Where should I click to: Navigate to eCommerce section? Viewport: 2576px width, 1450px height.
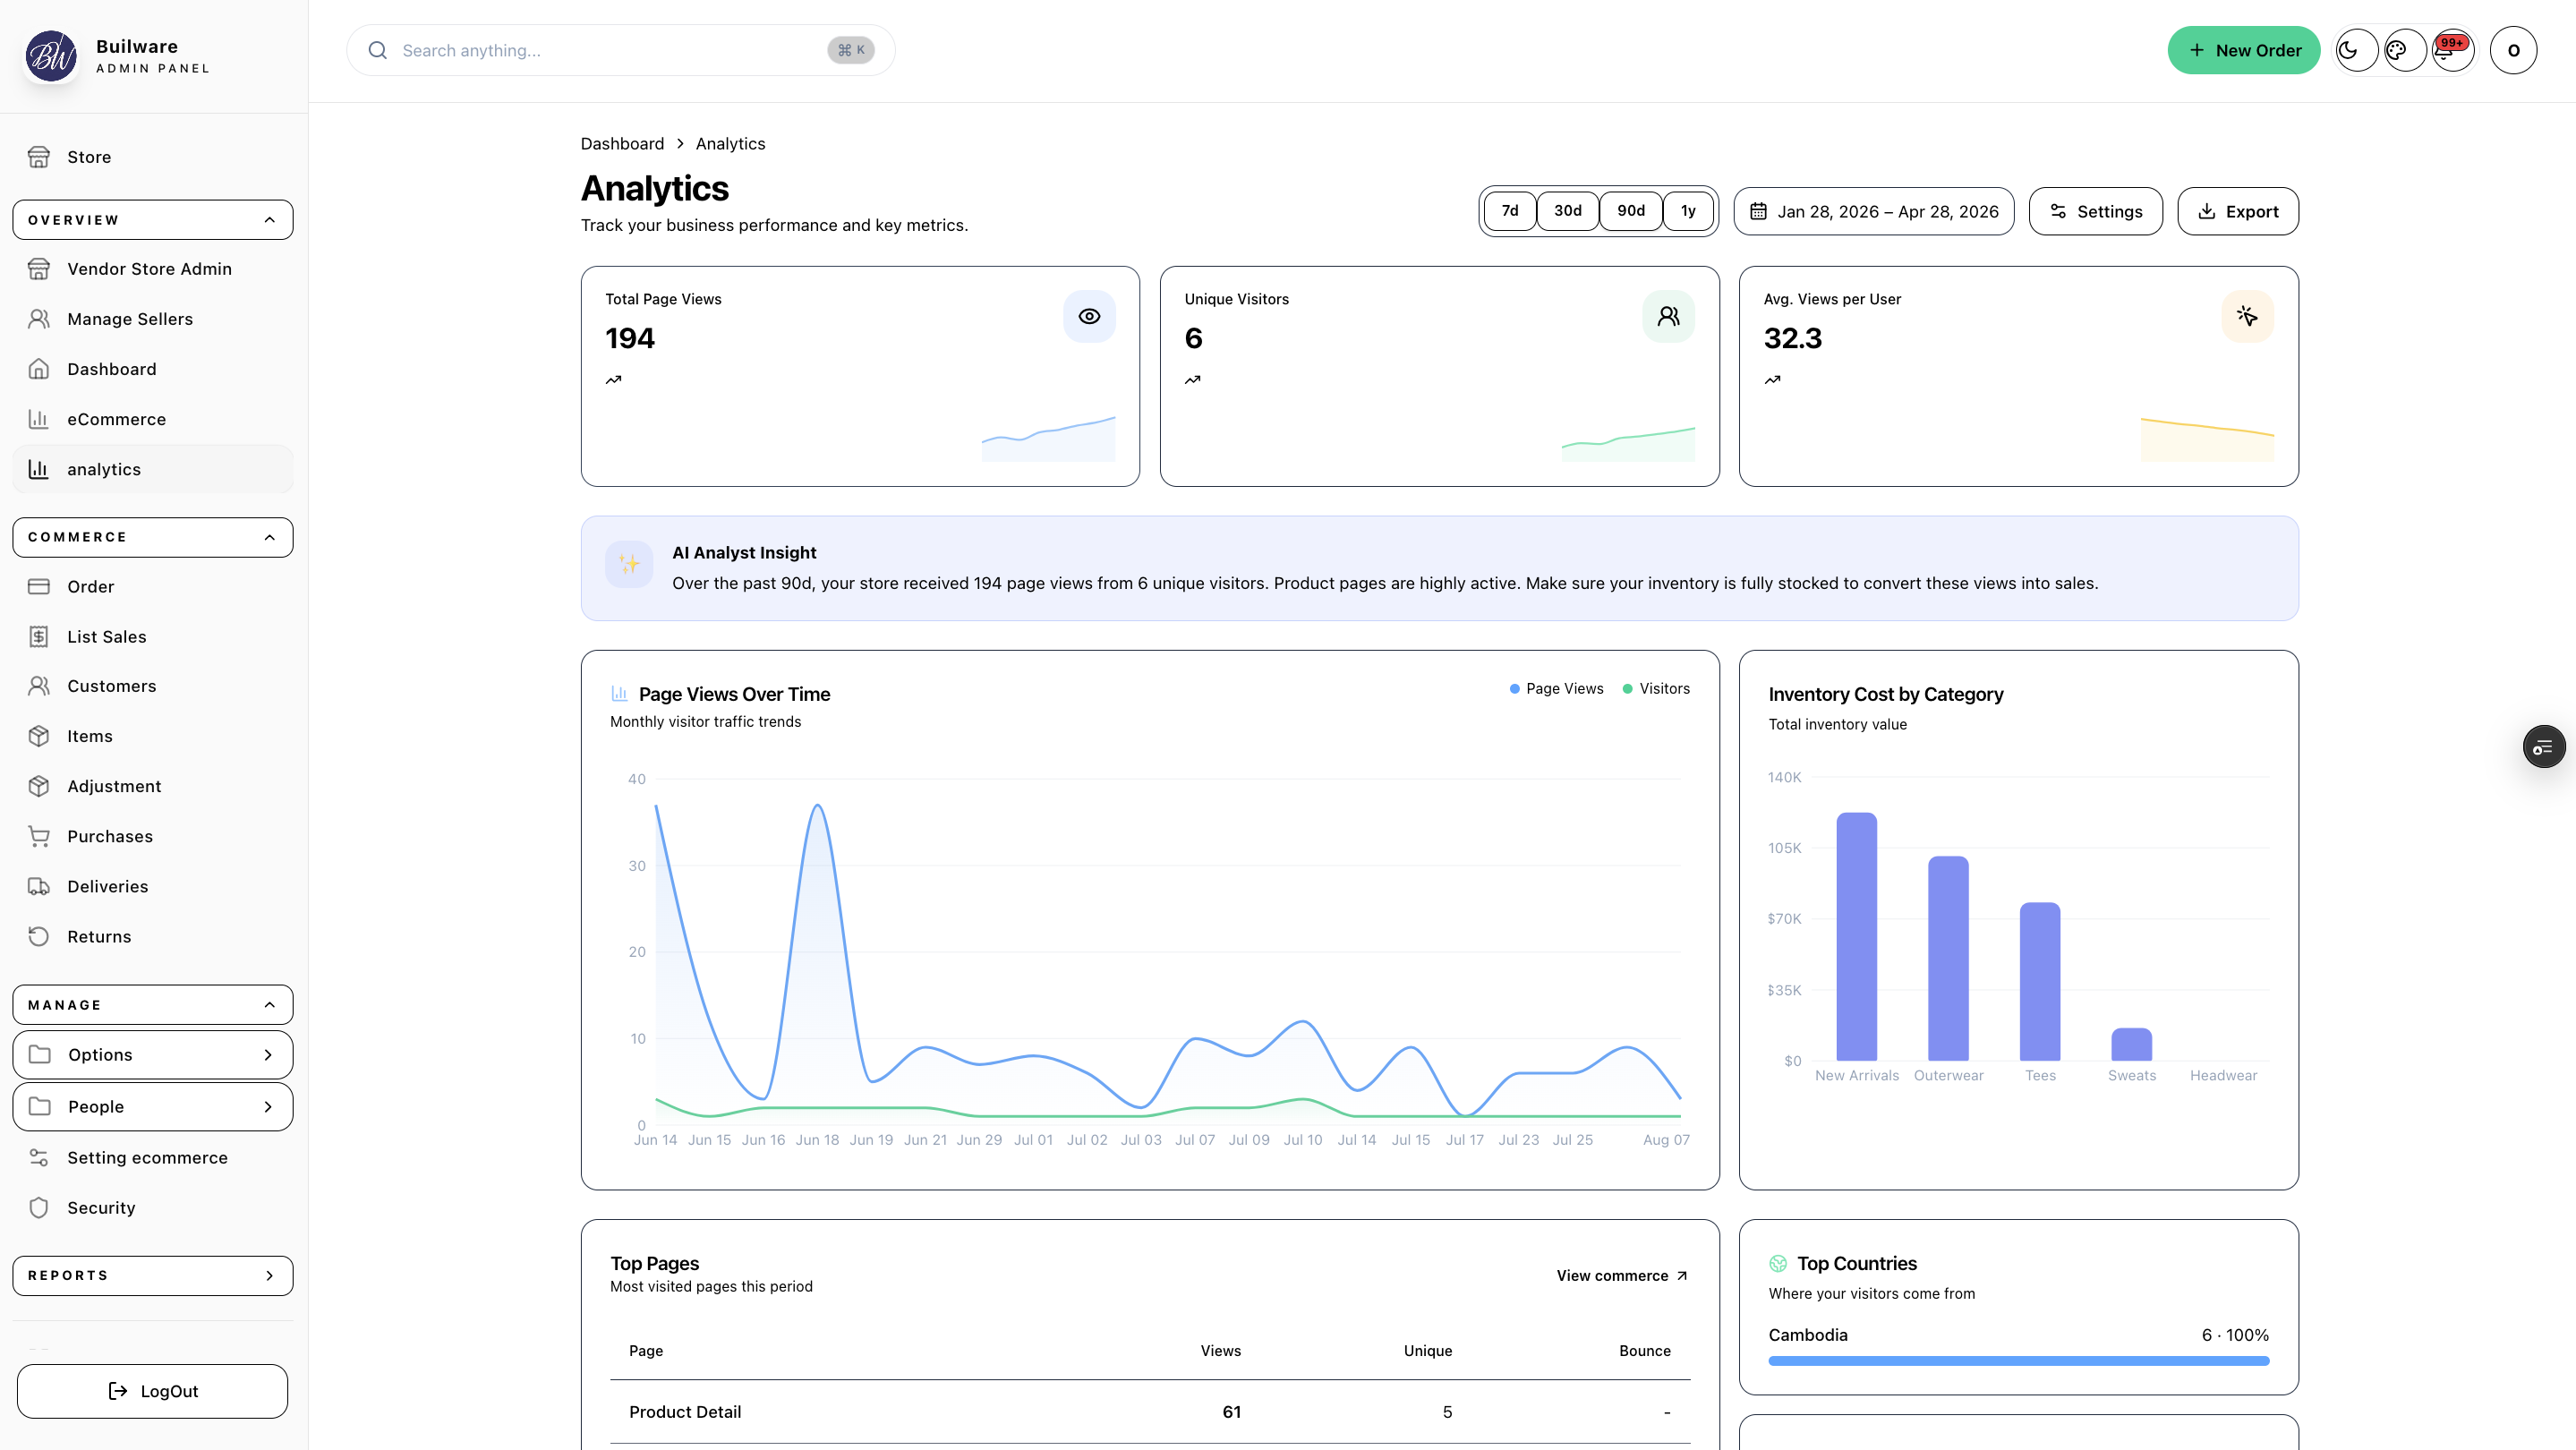[x=153, y=419]
